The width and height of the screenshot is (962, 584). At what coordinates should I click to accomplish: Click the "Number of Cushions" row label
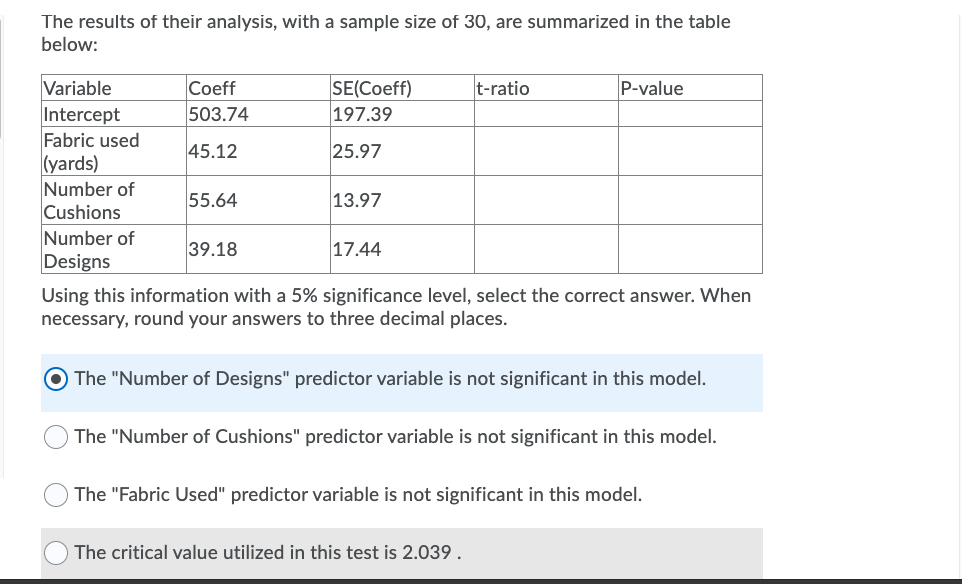point(89,200)
